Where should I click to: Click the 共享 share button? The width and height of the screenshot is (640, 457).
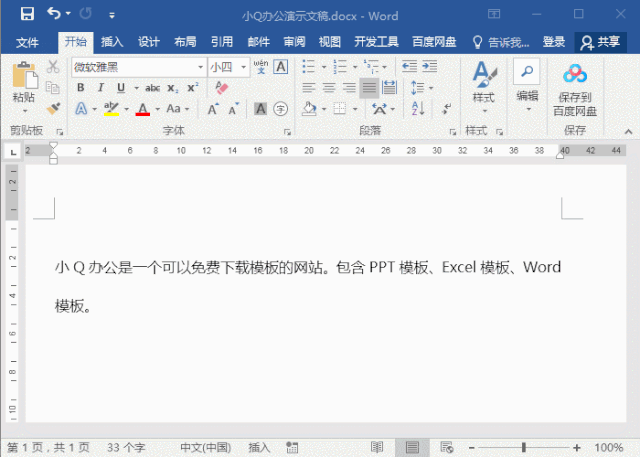(x=600, y=42)
